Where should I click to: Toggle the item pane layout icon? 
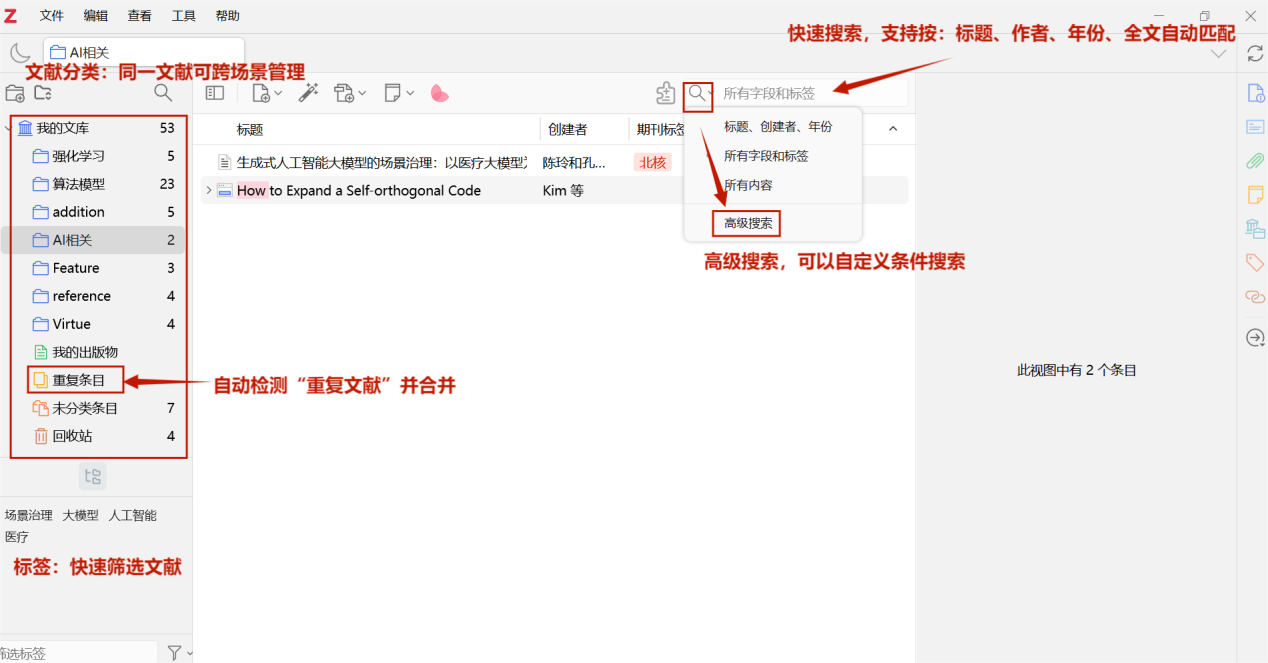pyautogui.click(x=215, y=93)
